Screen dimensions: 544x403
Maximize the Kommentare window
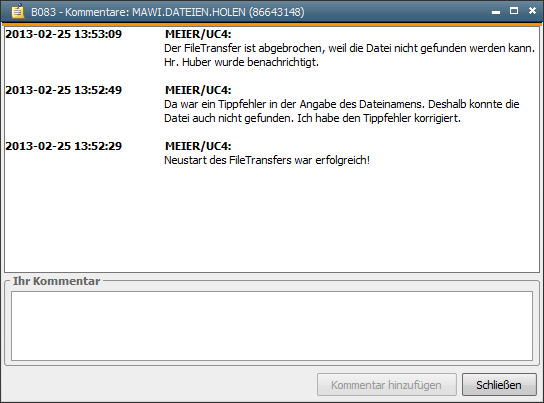coord(514,11)
